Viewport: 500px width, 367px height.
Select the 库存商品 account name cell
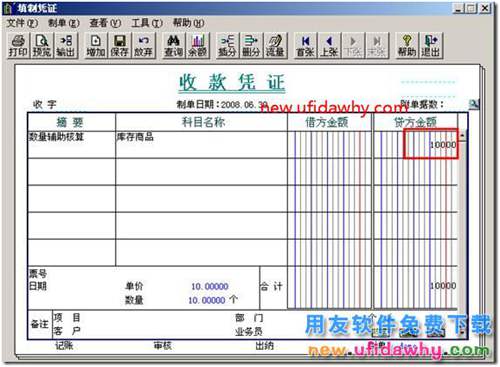(x=201, y=145)
